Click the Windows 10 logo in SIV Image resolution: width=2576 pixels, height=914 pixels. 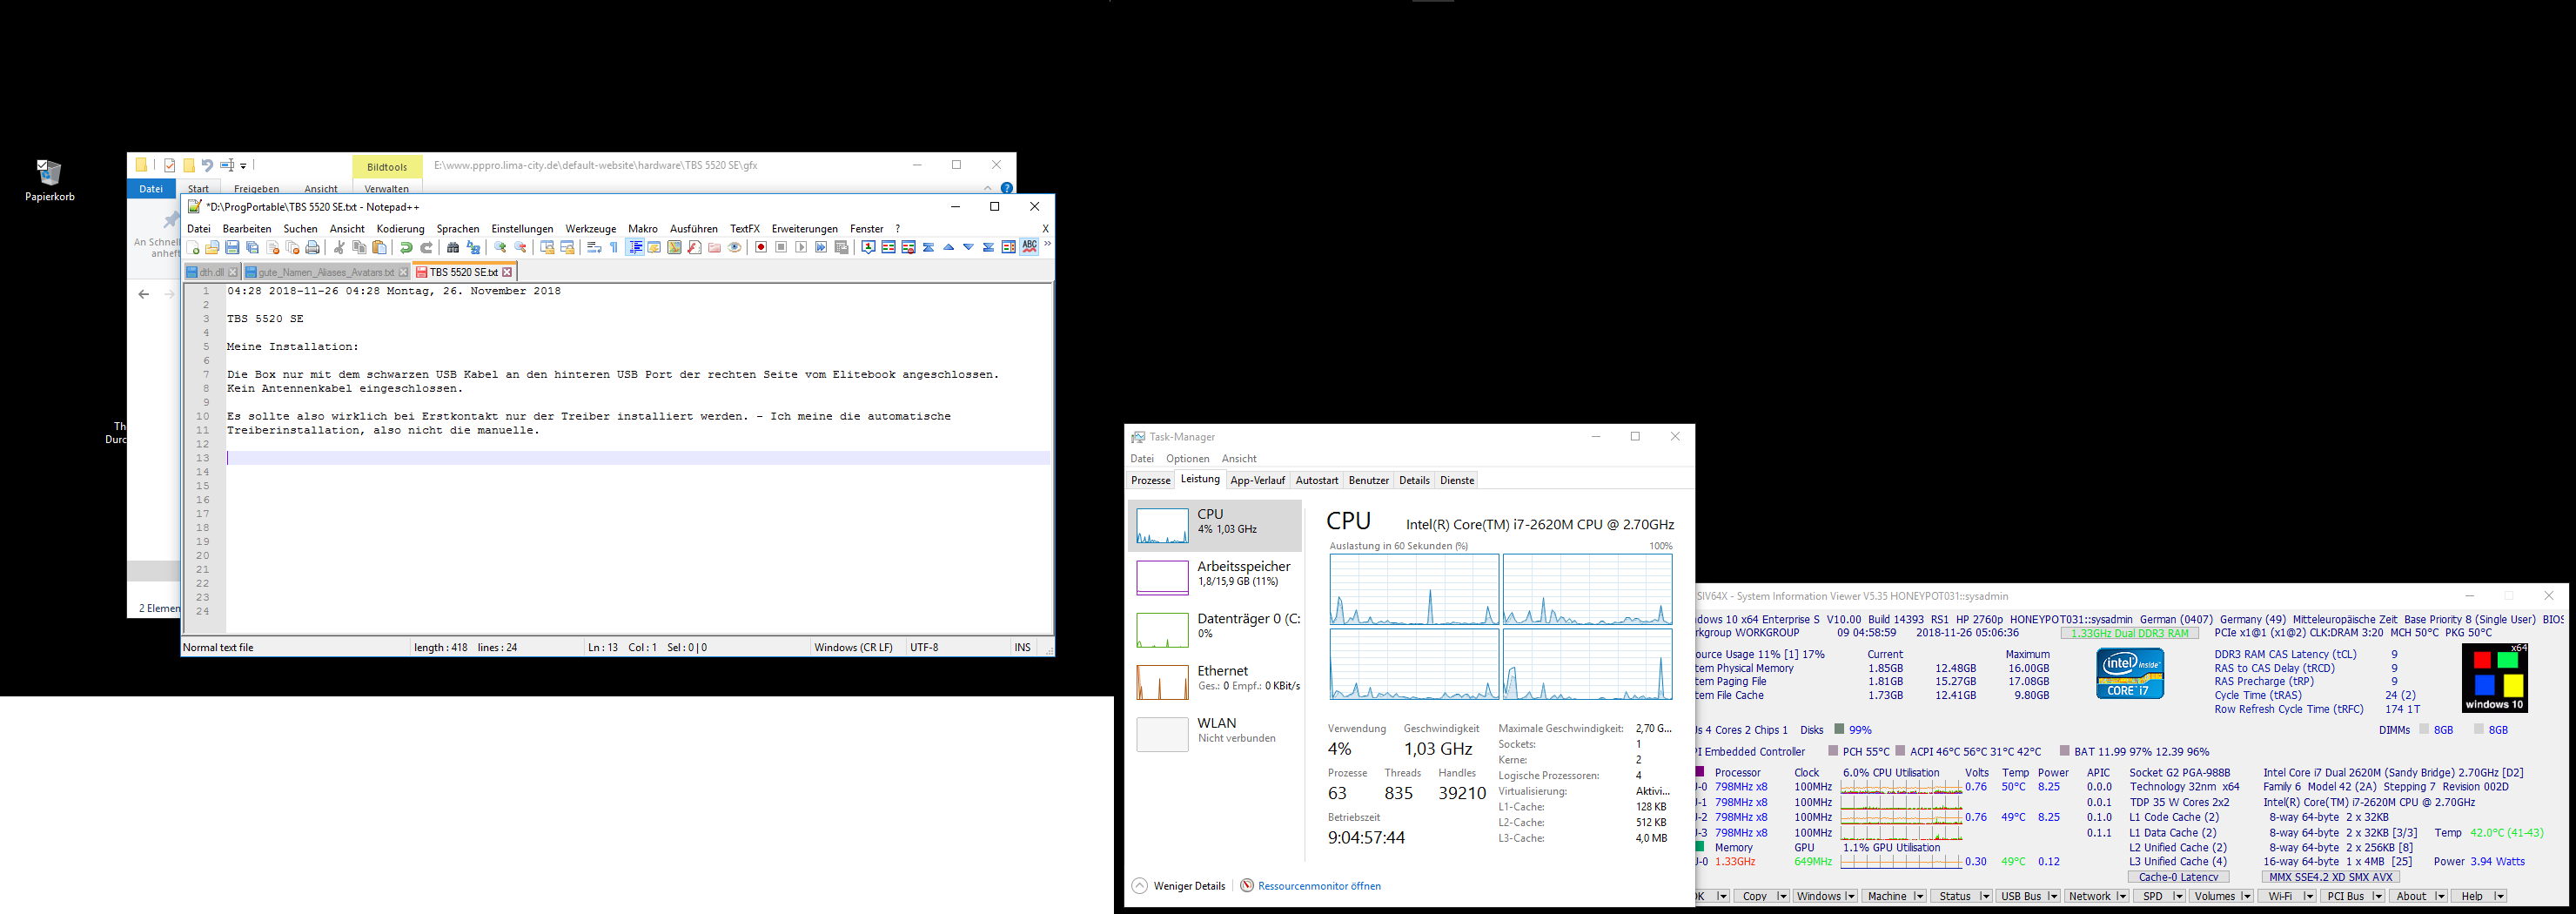point(2495,677)
